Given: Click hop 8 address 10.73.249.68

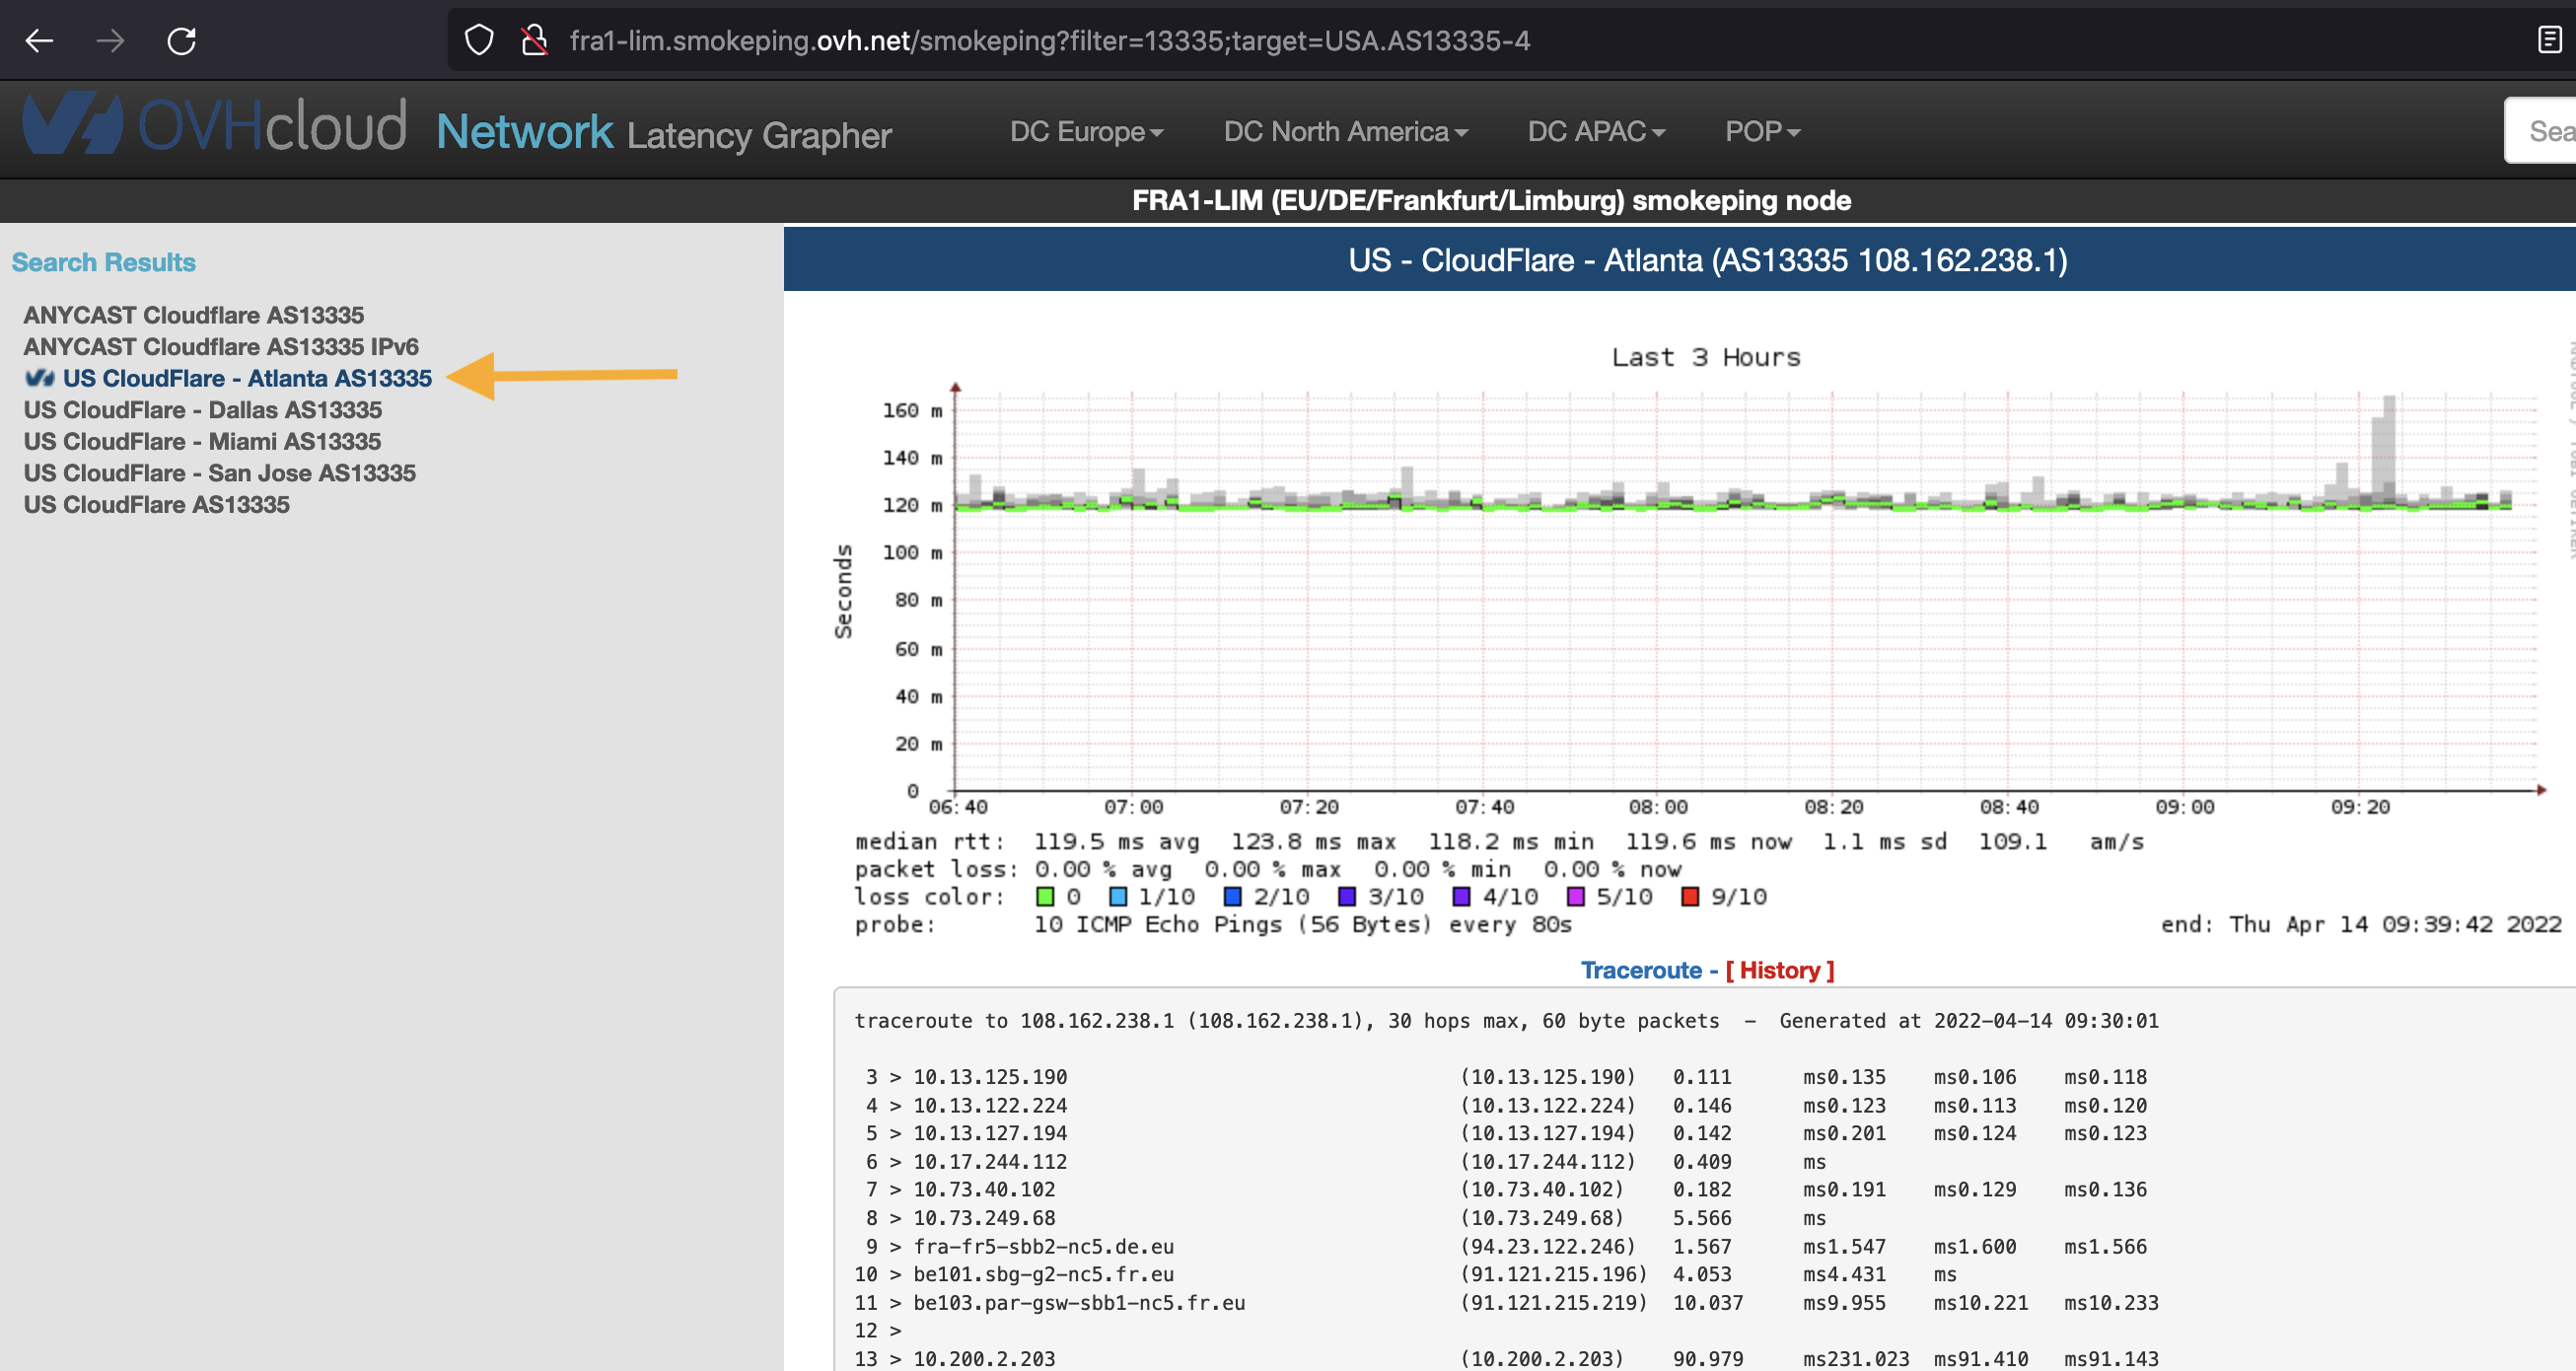Looking at the screenshot, I should pyautogui.click(x=984, y=1219).
